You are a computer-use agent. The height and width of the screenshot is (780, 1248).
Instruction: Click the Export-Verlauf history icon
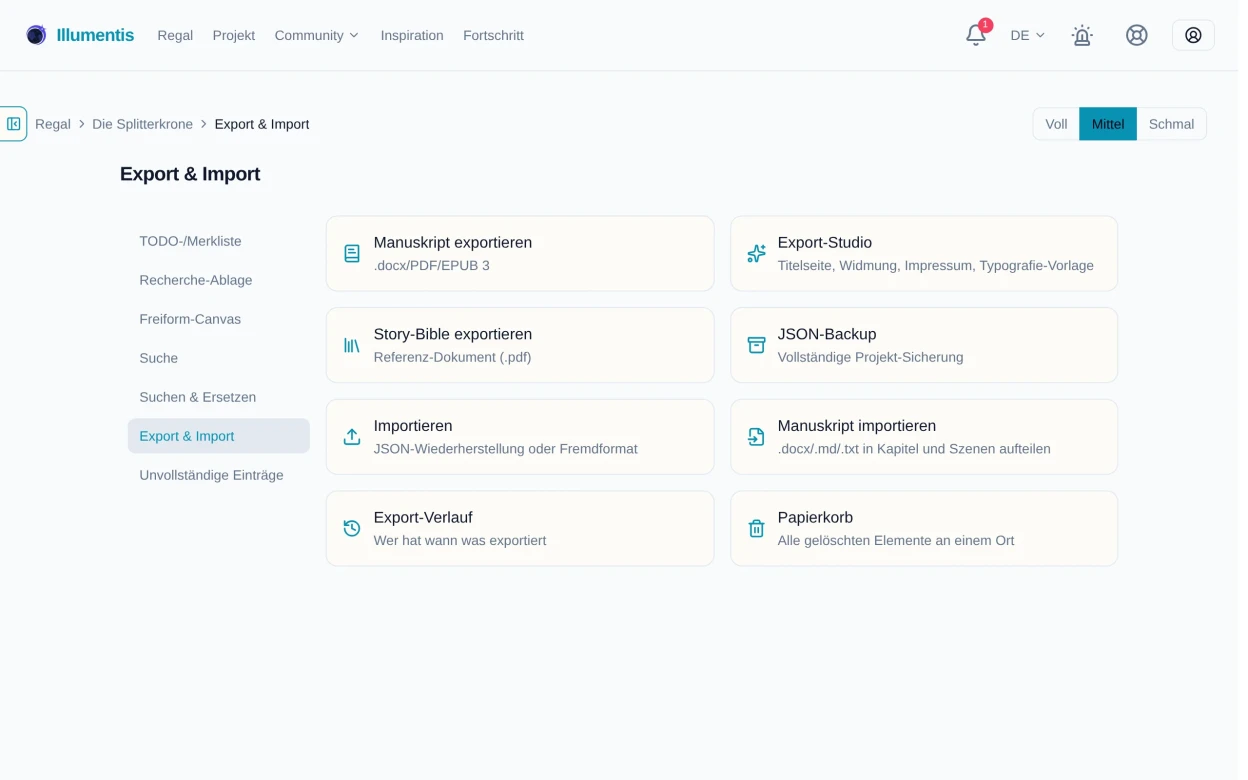[x=352, y=528]
